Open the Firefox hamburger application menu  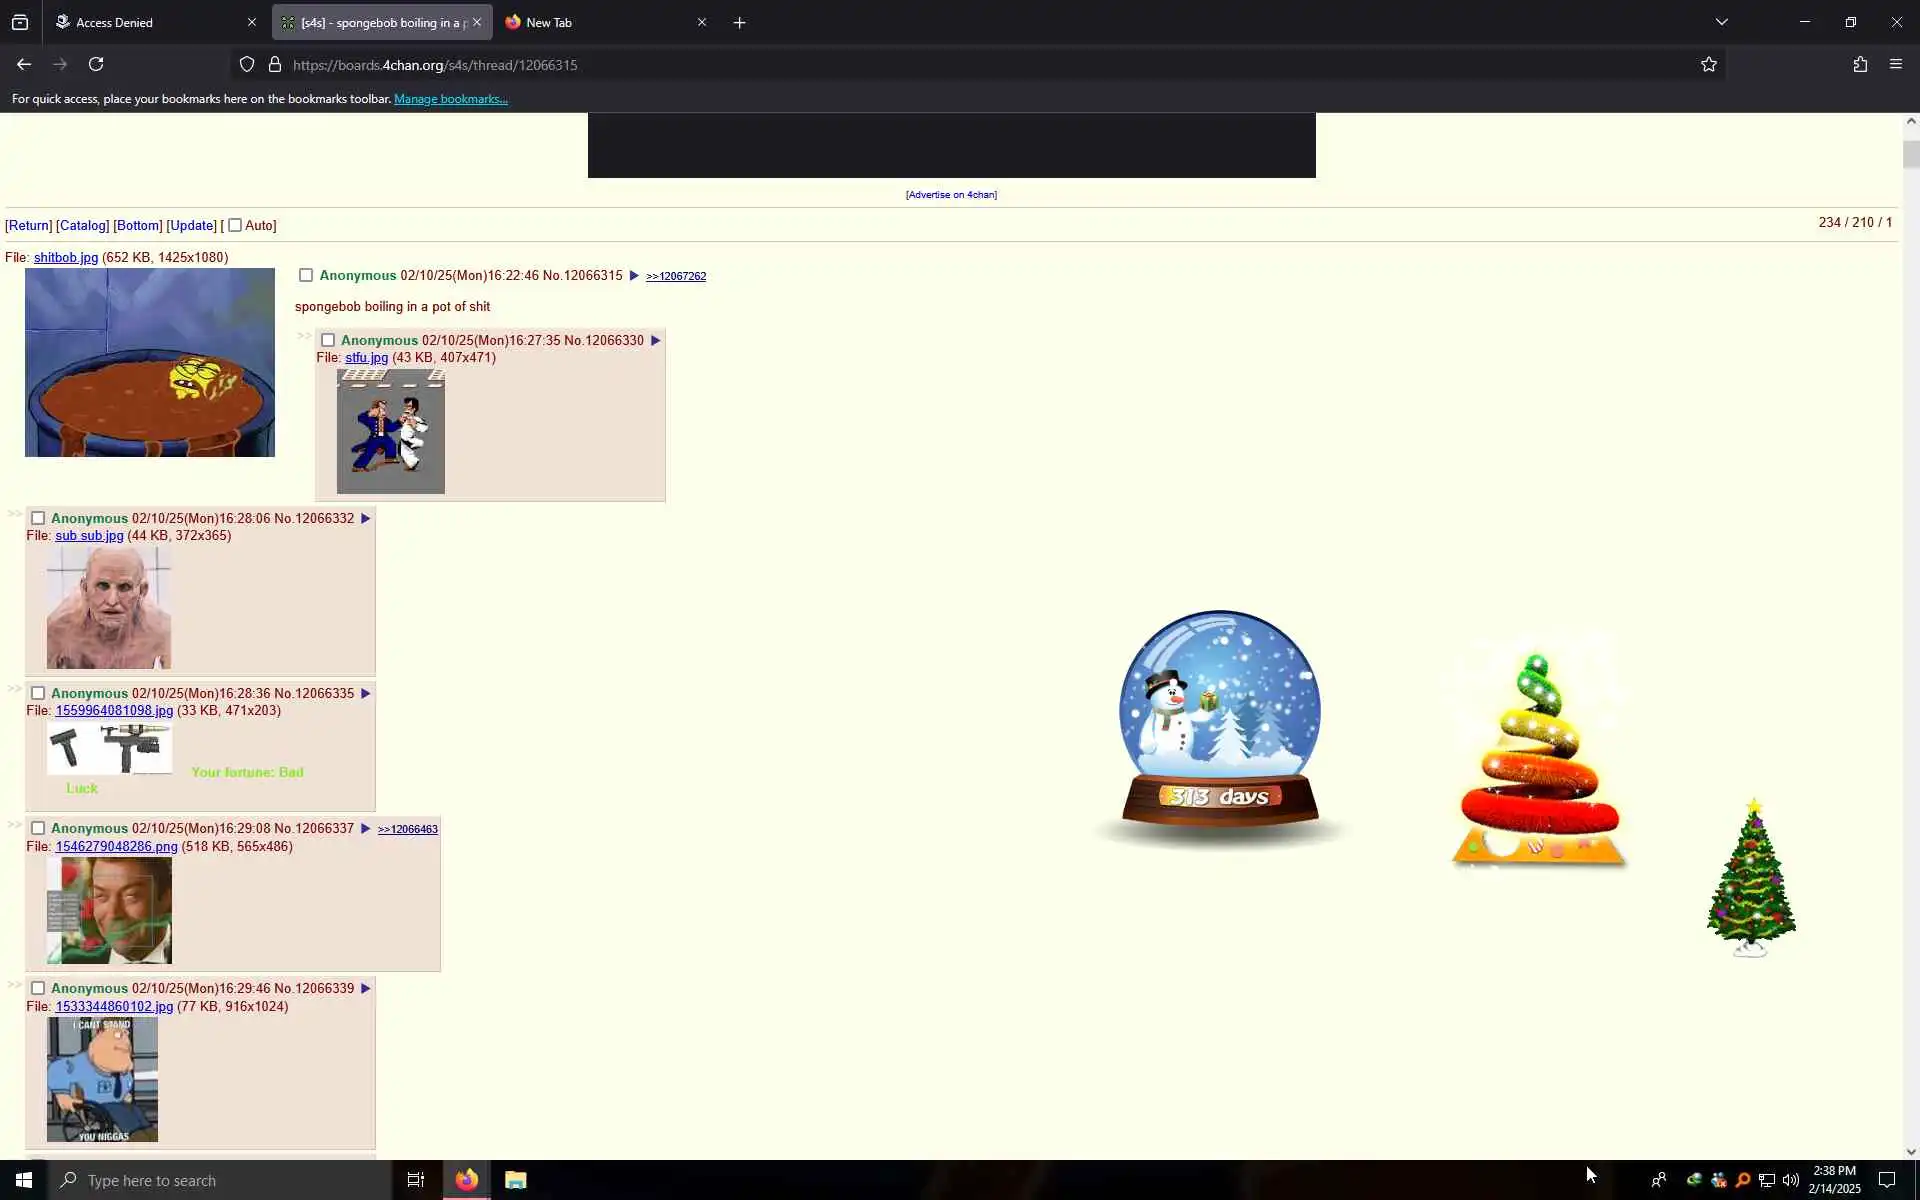1895,64
